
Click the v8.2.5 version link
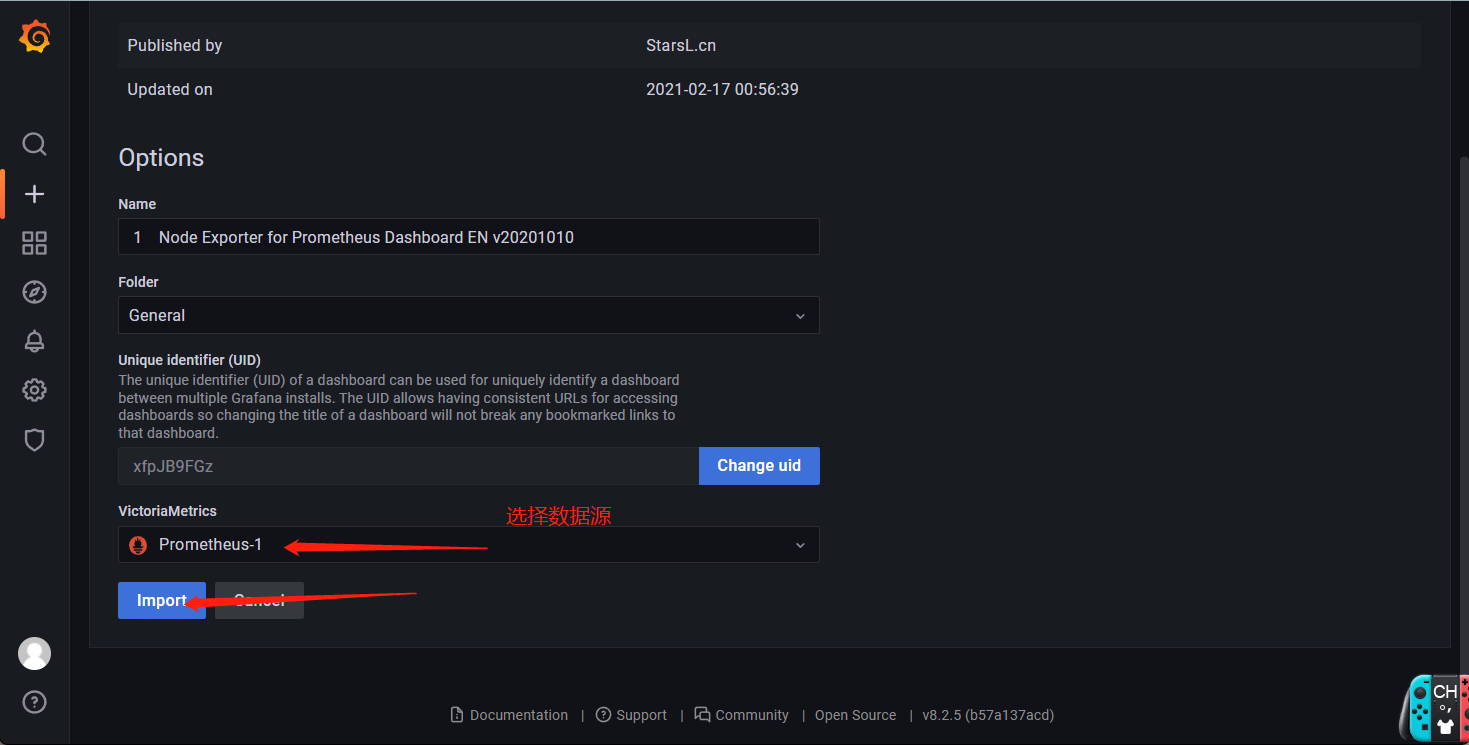[x=988, y=715]
